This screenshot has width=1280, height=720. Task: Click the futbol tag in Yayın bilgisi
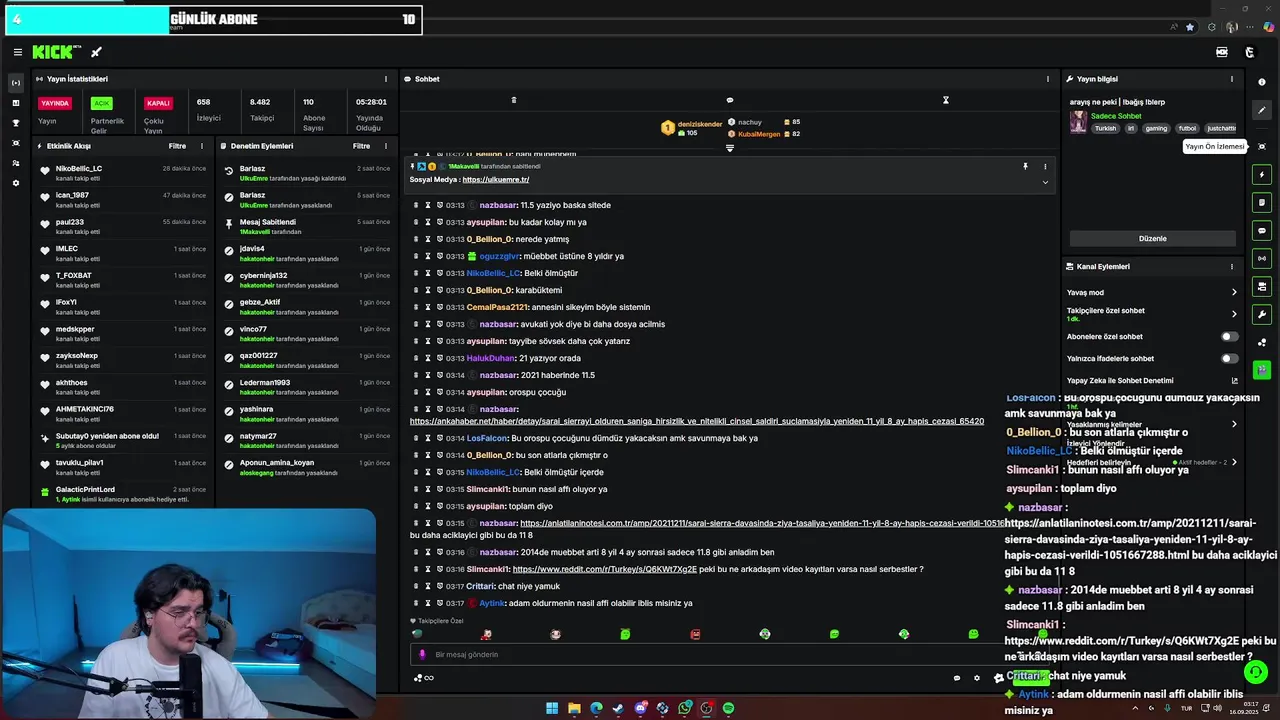pos(1187,128)
